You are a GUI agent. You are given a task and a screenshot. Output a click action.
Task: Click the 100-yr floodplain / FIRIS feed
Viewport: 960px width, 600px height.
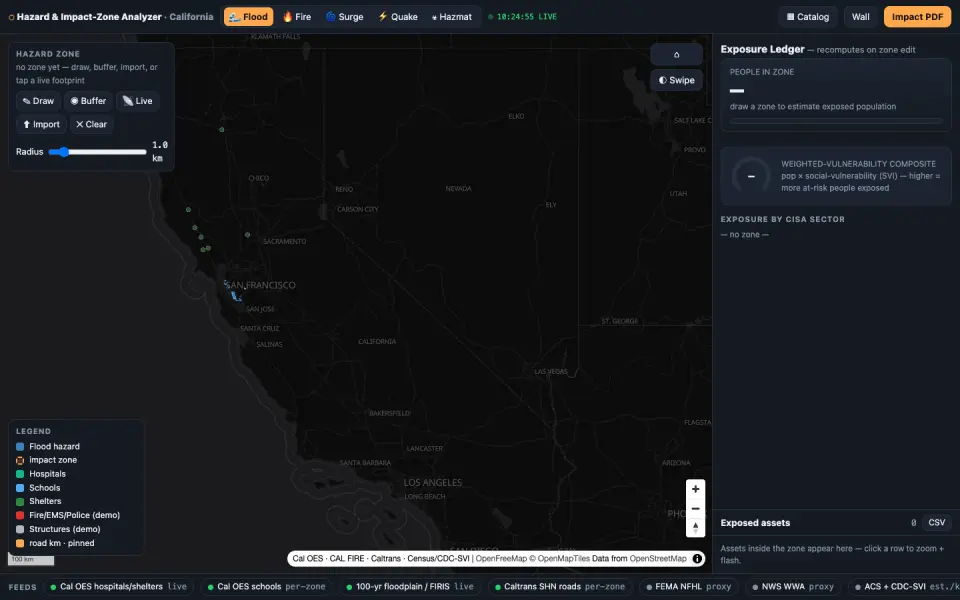coord(410,587)
